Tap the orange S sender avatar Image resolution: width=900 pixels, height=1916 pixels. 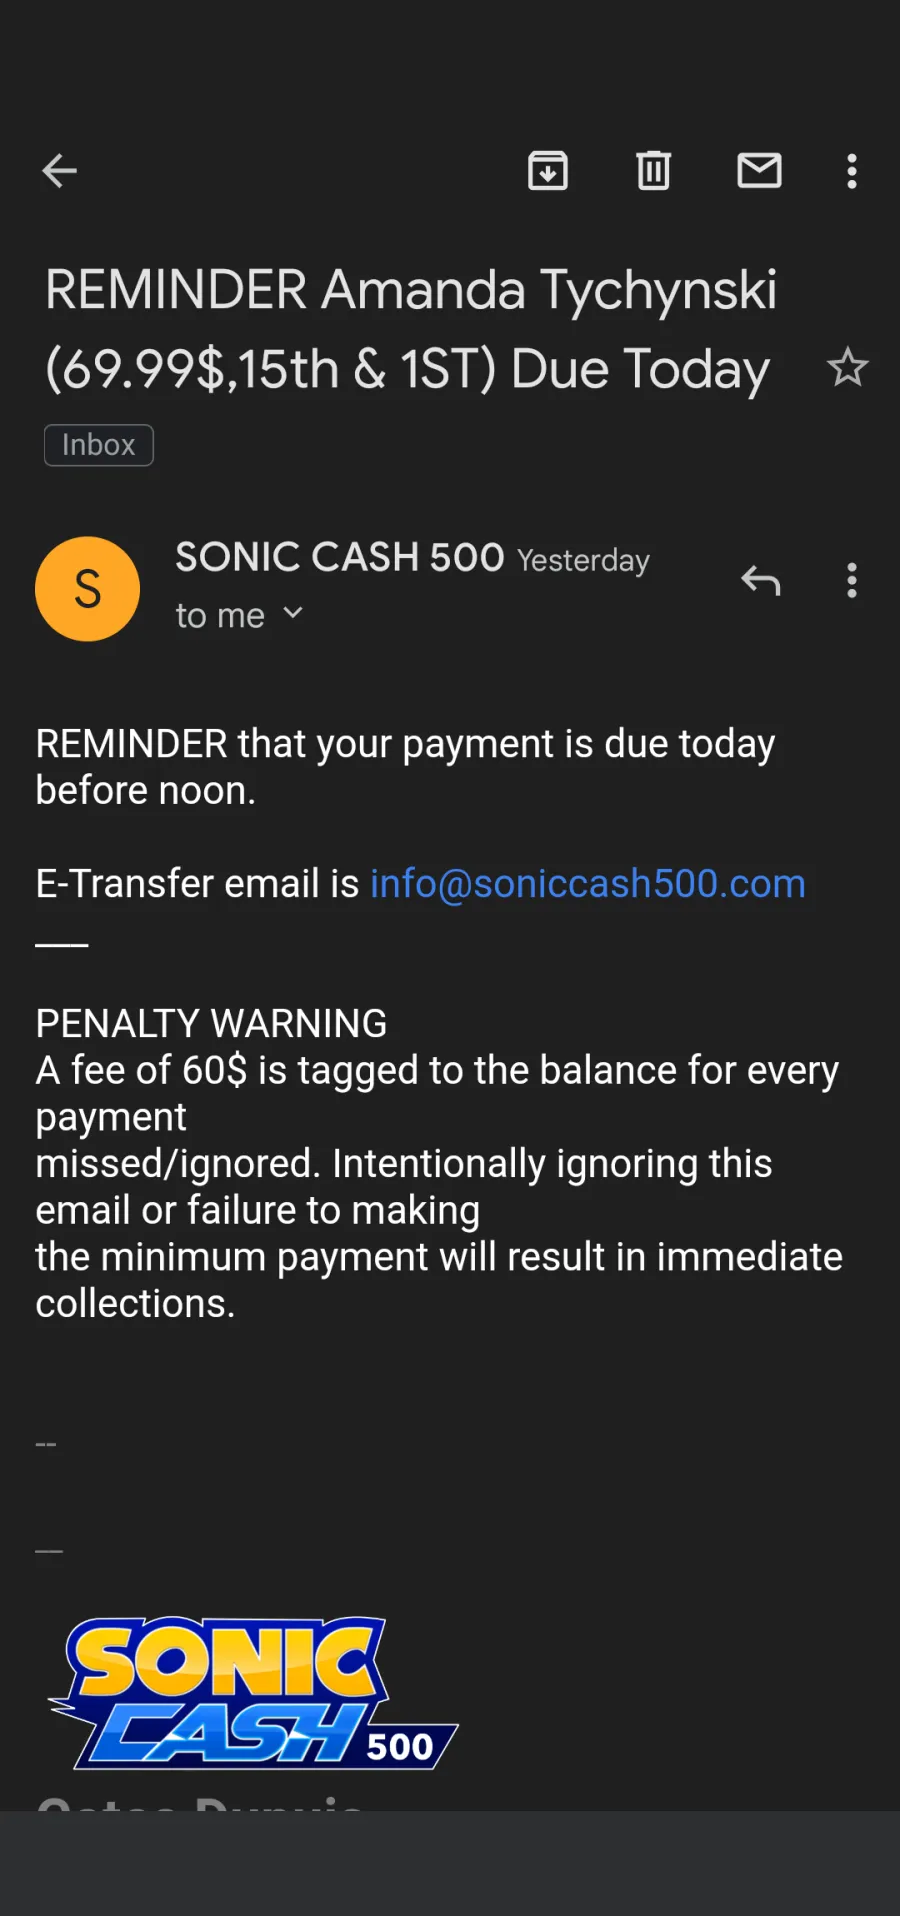[x=88, y=589]
